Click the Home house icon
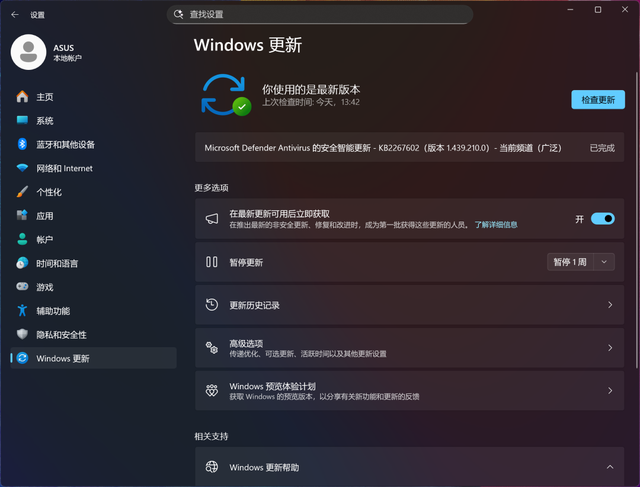 click(22, 97)
